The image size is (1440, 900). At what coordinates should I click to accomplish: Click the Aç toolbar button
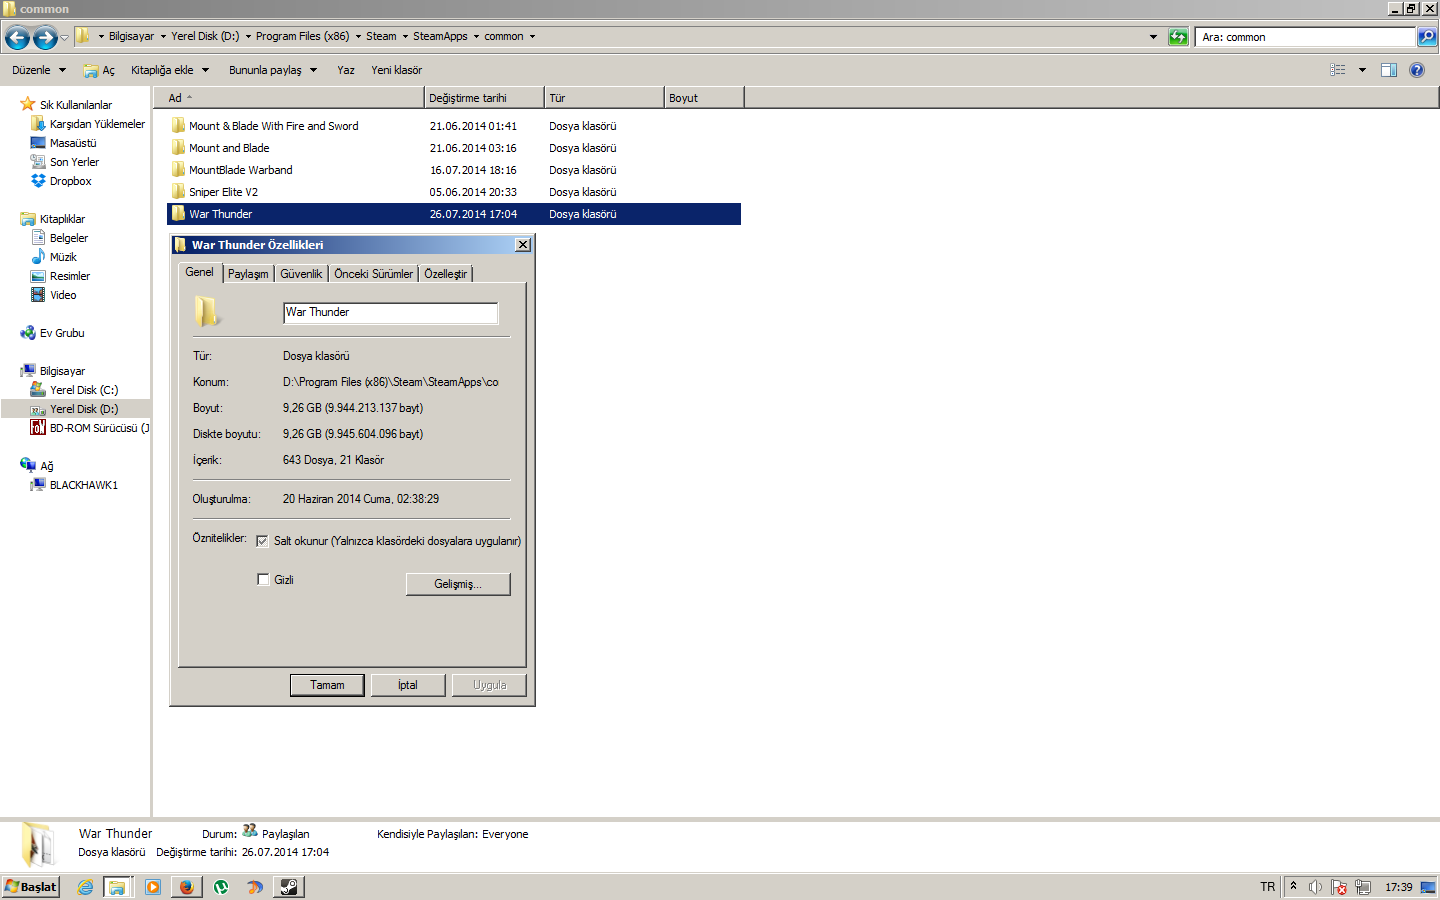(100, 70)
